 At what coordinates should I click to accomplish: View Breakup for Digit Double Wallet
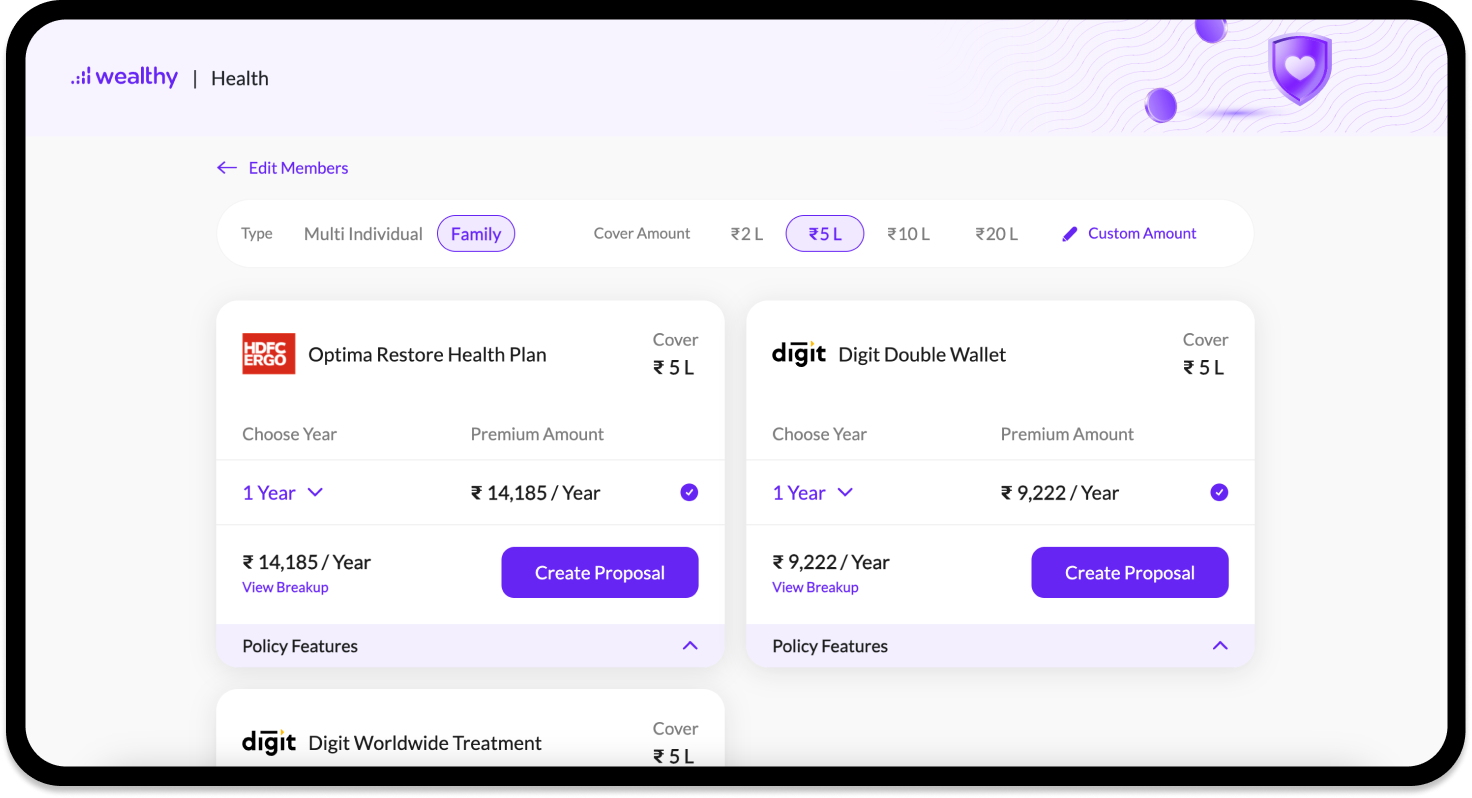pyautogui.click(x=815, y=587)
